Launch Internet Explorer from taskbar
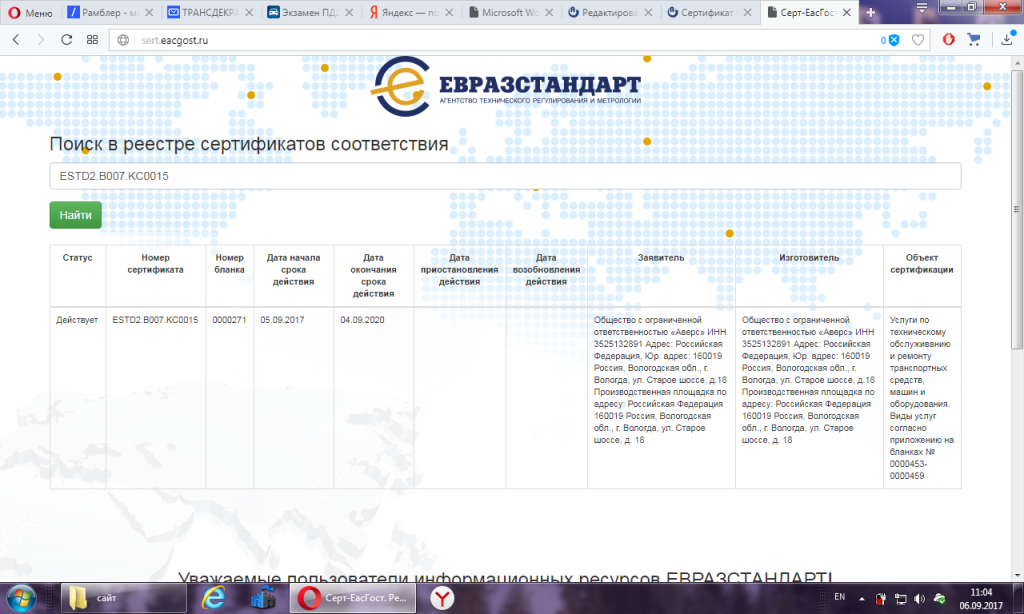1024x614 pixels. coord(214,598)
